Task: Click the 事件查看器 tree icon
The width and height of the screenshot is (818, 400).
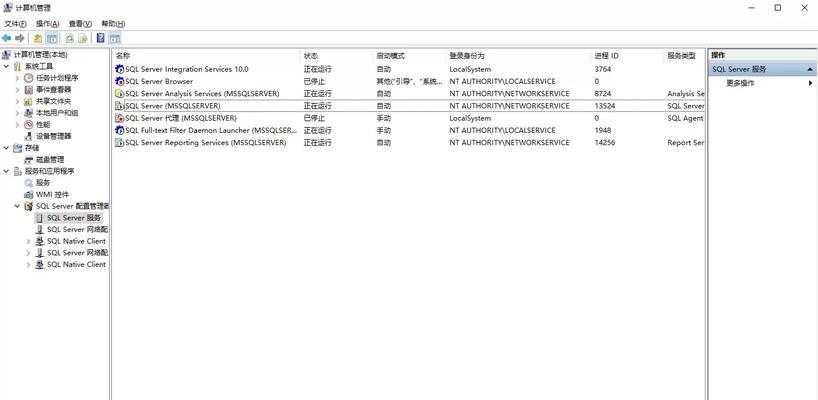Action: point(29,90)
